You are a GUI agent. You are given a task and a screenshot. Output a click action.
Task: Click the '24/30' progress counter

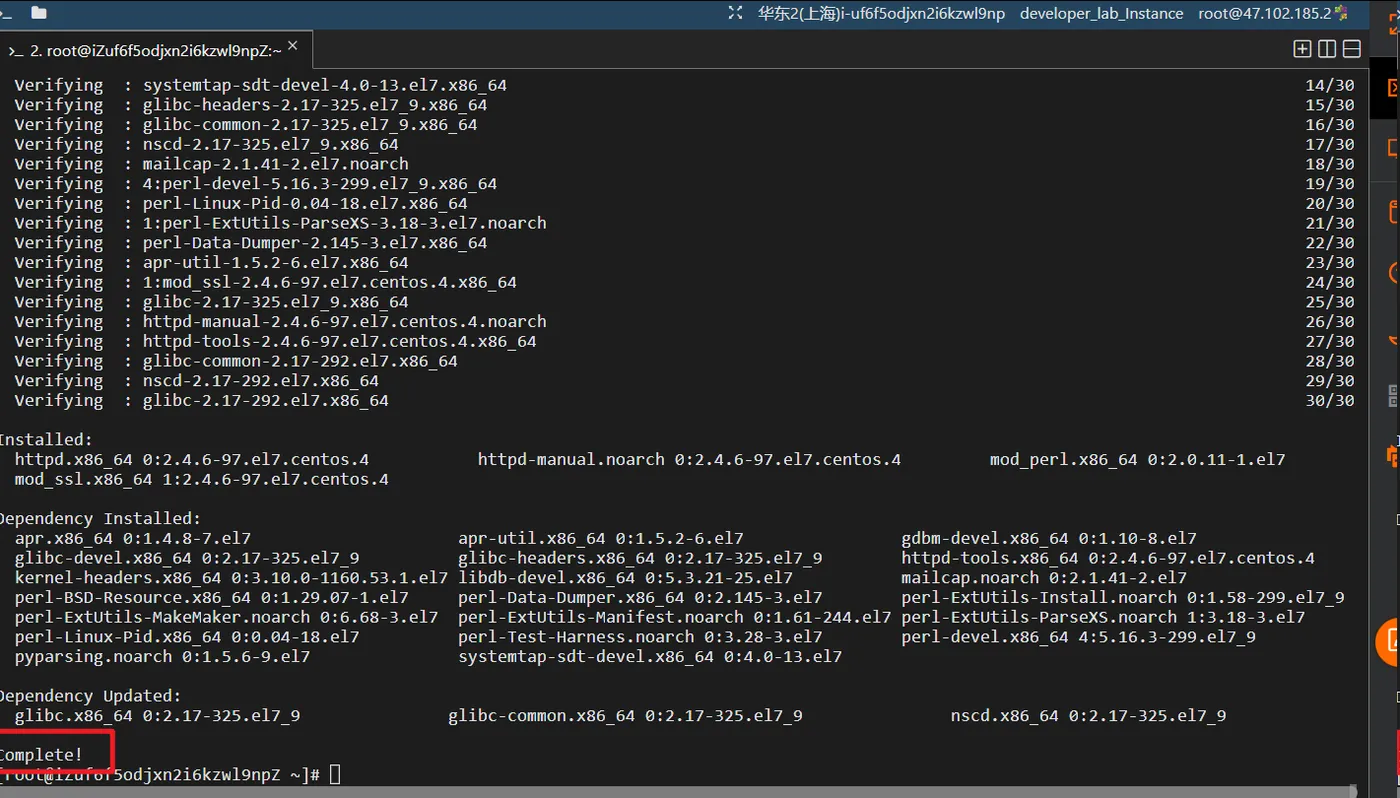coord(1330,282)
